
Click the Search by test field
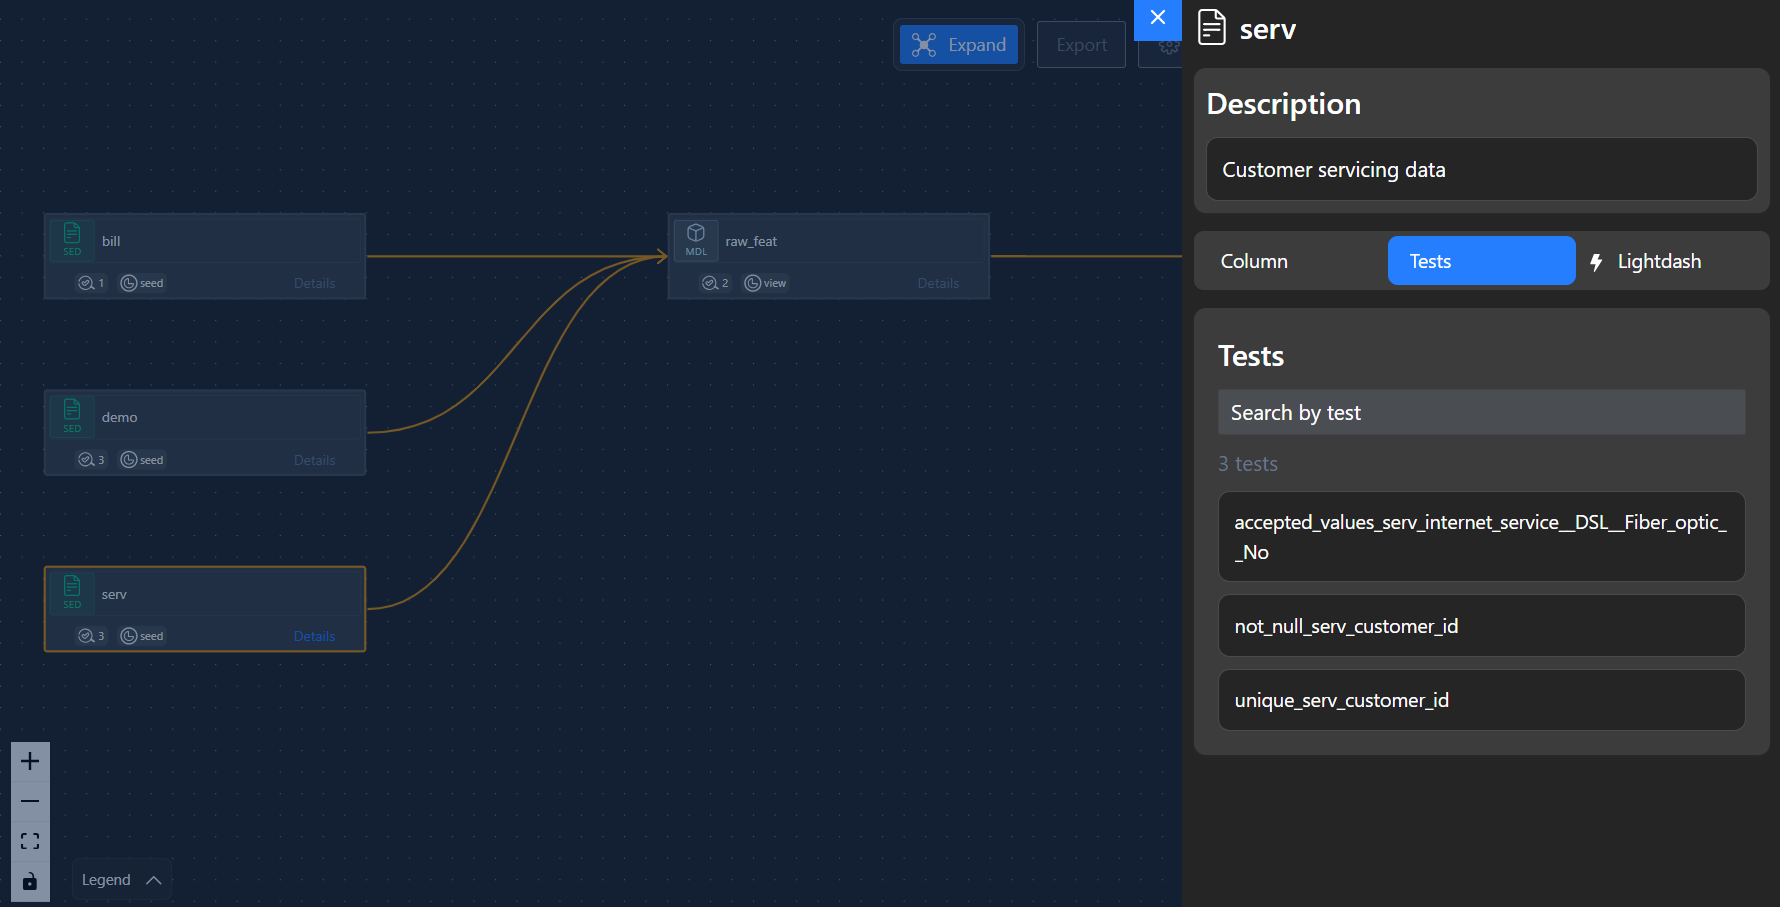click(1481, 413)
